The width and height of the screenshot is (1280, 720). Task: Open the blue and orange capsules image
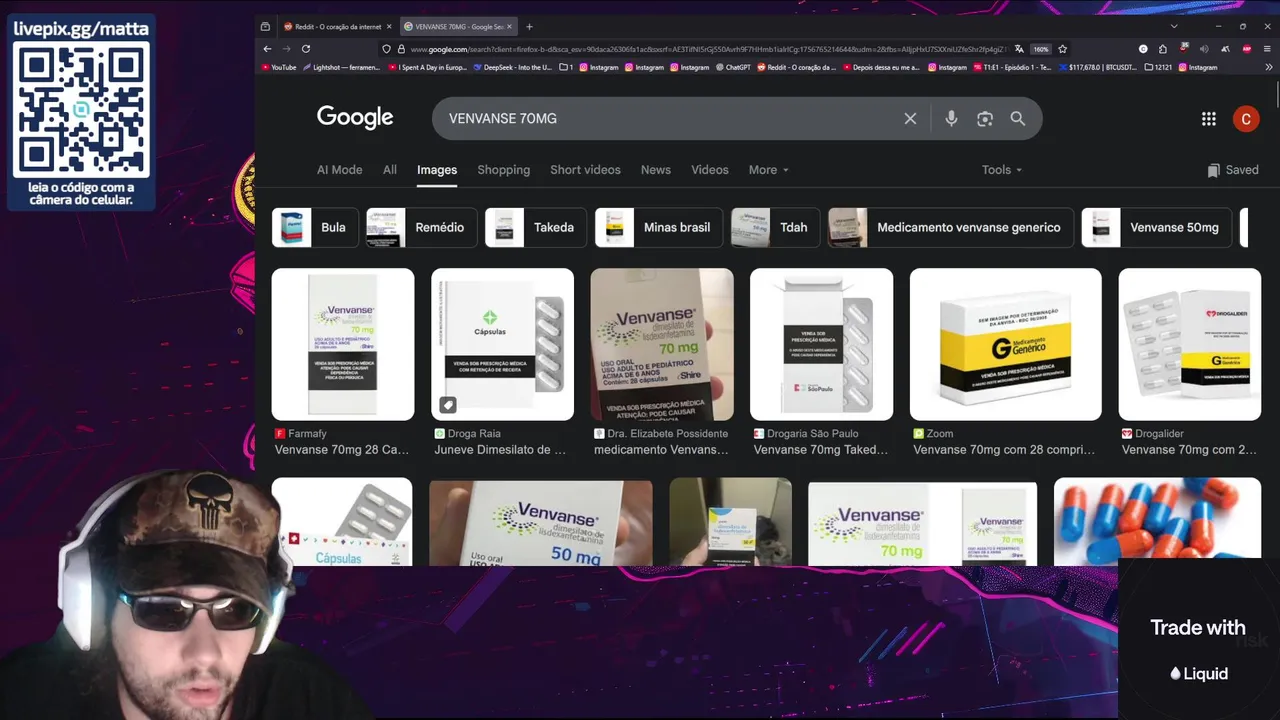1157,521
